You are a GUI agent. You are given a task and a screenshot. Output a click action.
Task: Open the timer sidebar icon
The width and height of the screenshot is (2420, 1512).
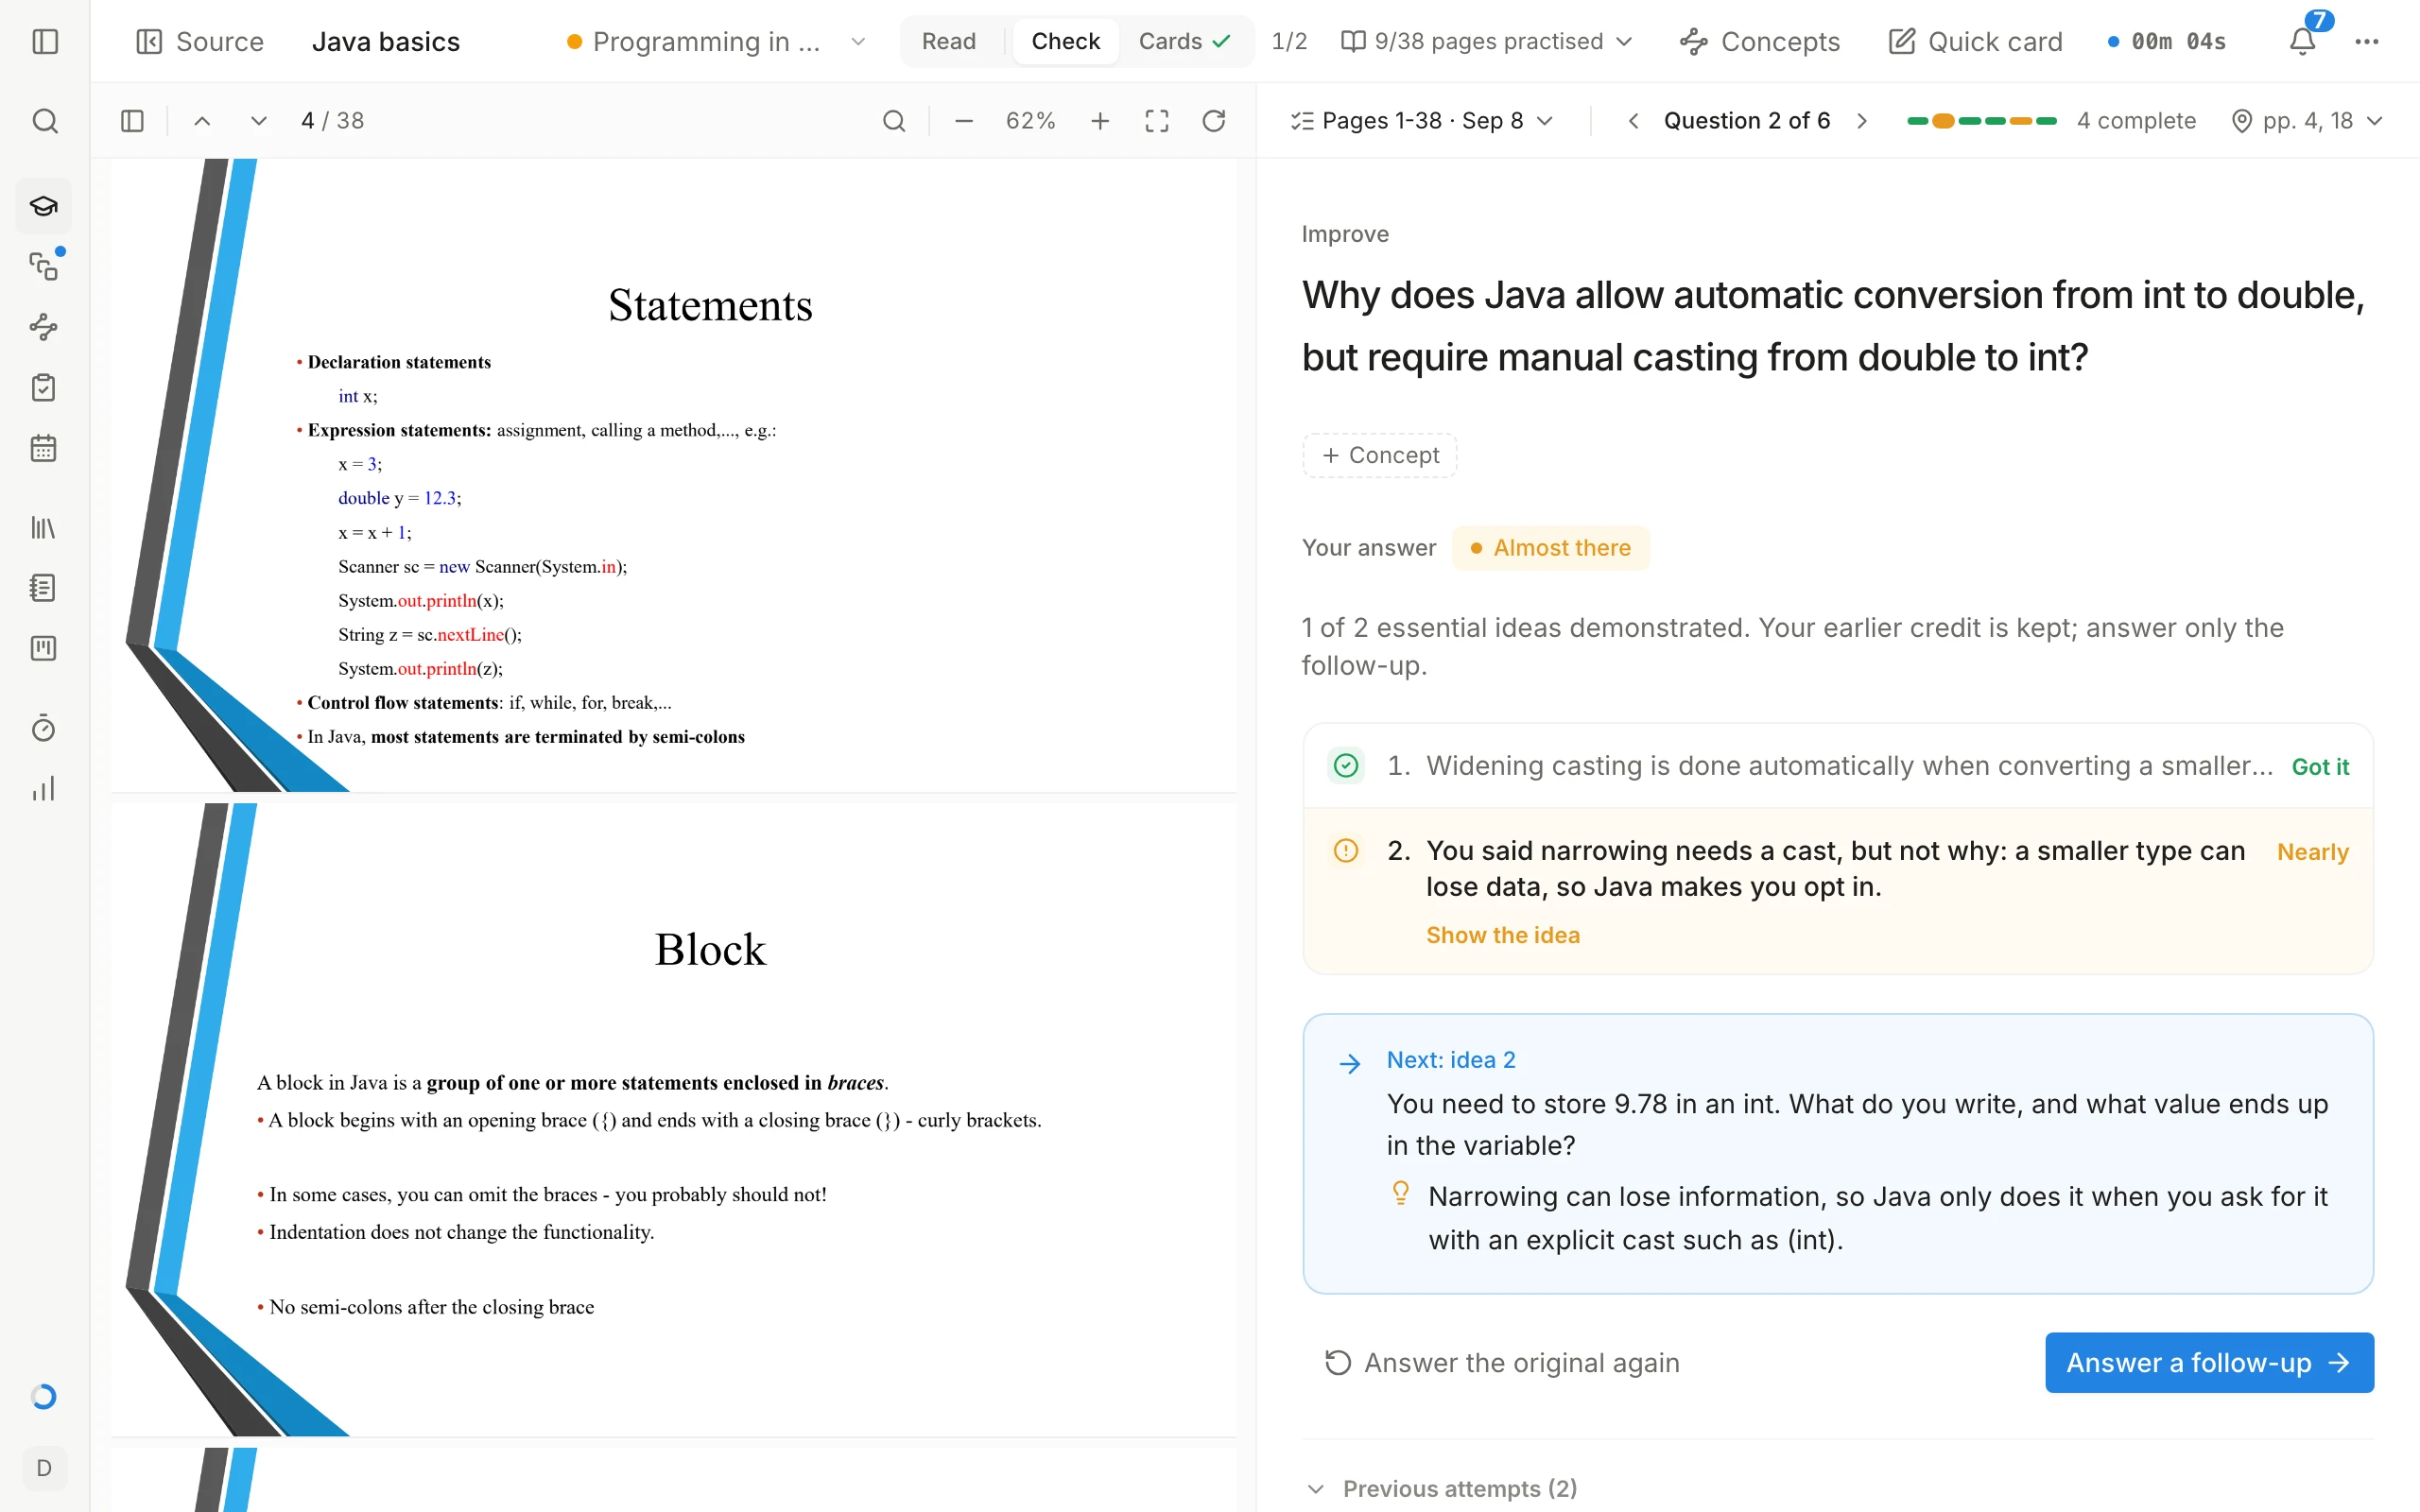click(x=44, y=728)
